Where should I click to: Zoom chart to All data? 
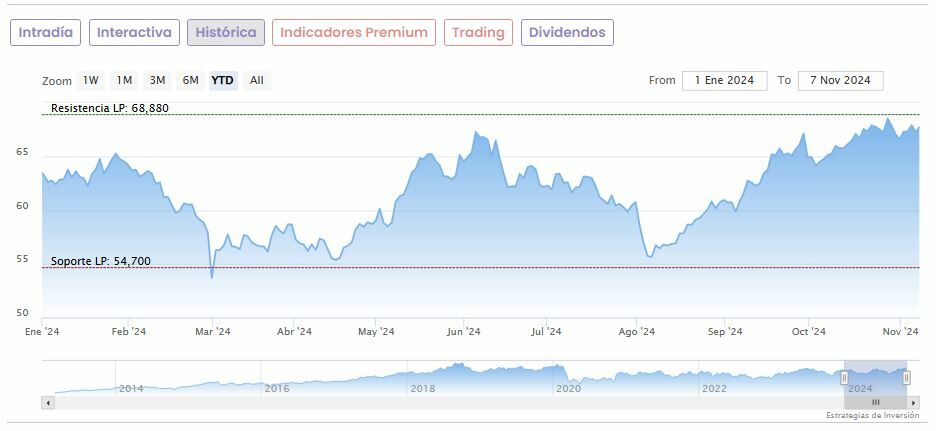[257, 80]
